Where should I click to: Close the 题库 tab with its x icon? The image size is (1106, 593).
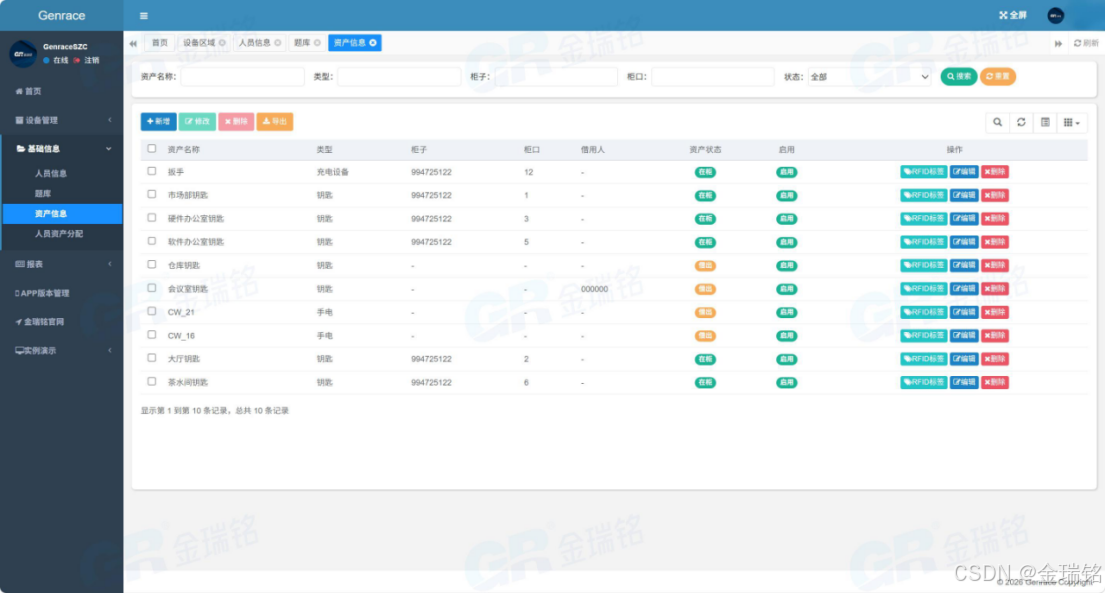tap(317, 43)
